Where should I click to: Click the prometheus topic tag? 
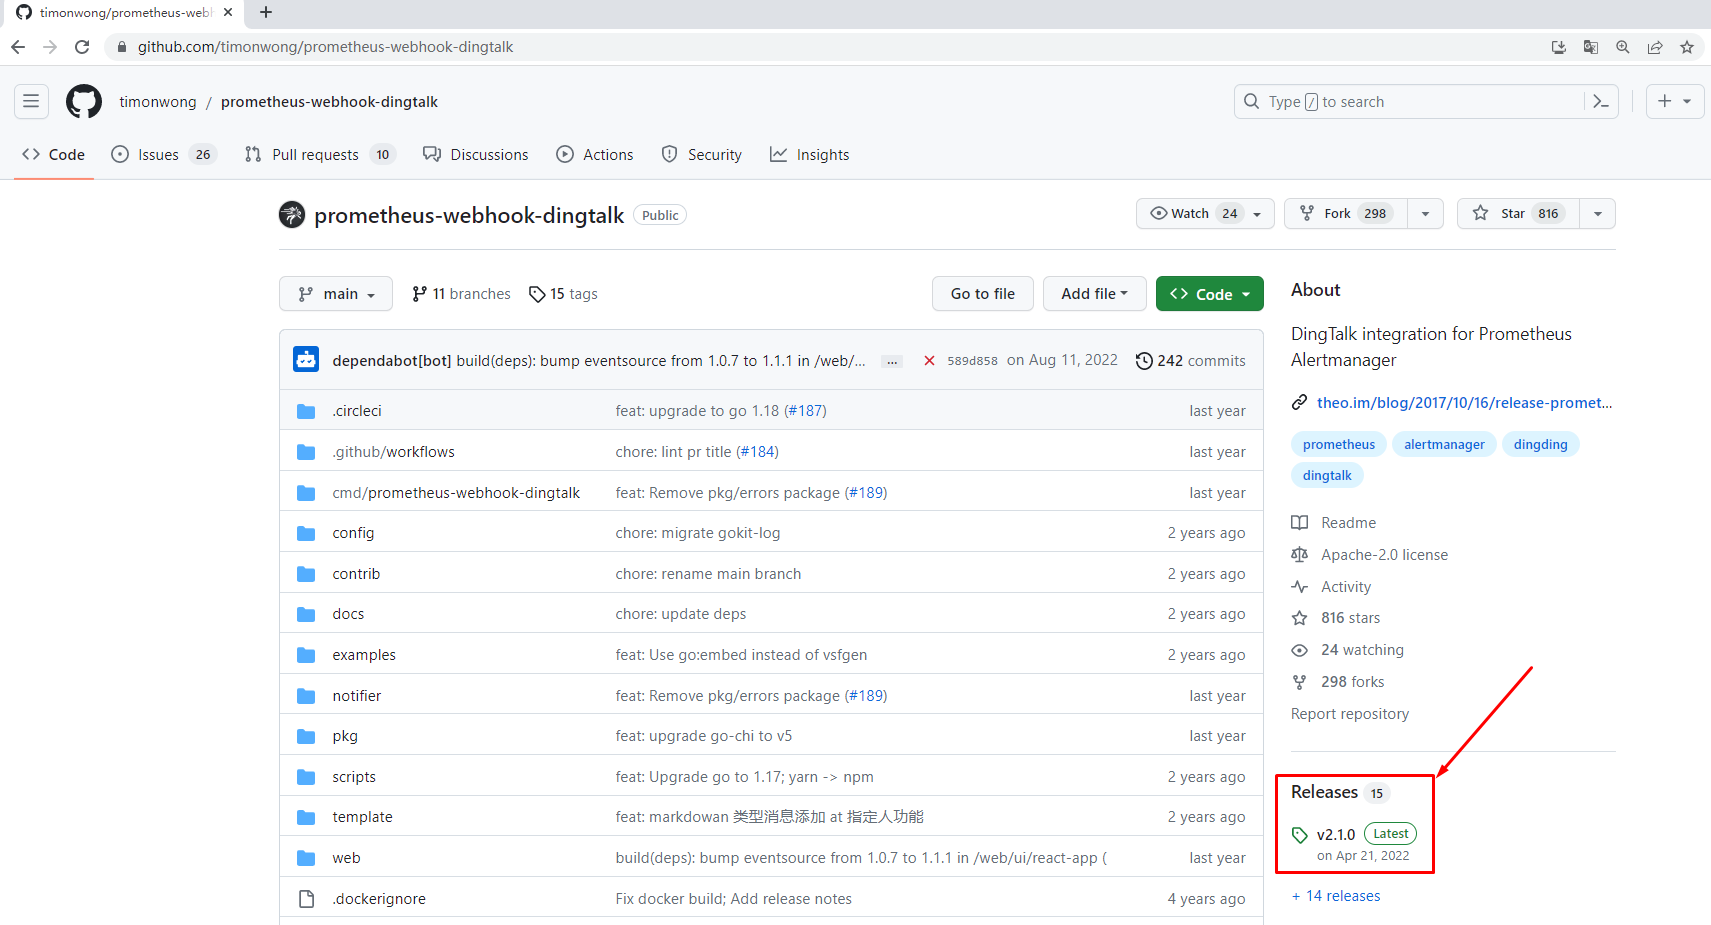click(1339, 445)
